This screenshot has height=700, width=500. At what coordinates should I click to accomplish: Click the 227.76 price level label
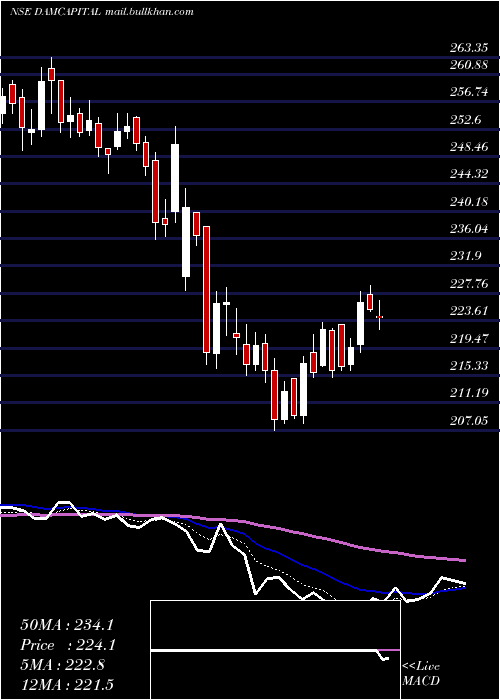pos(468,284)
